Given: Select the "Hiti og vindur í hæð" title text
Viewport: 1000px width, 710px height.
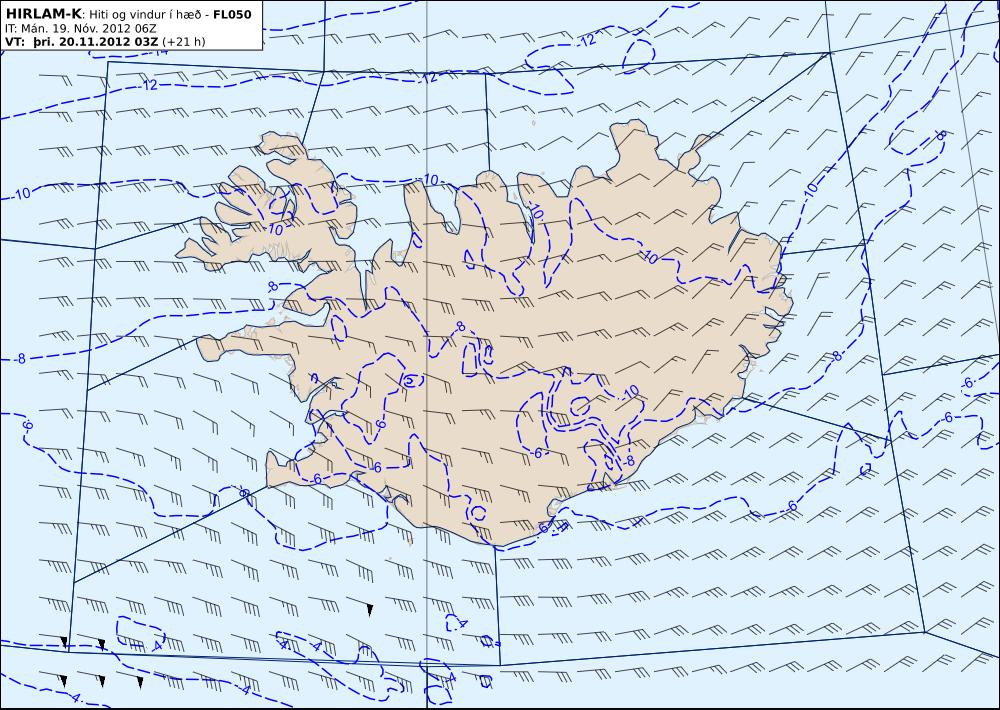Looking at the screenshot, I should (x=145, y=15).
